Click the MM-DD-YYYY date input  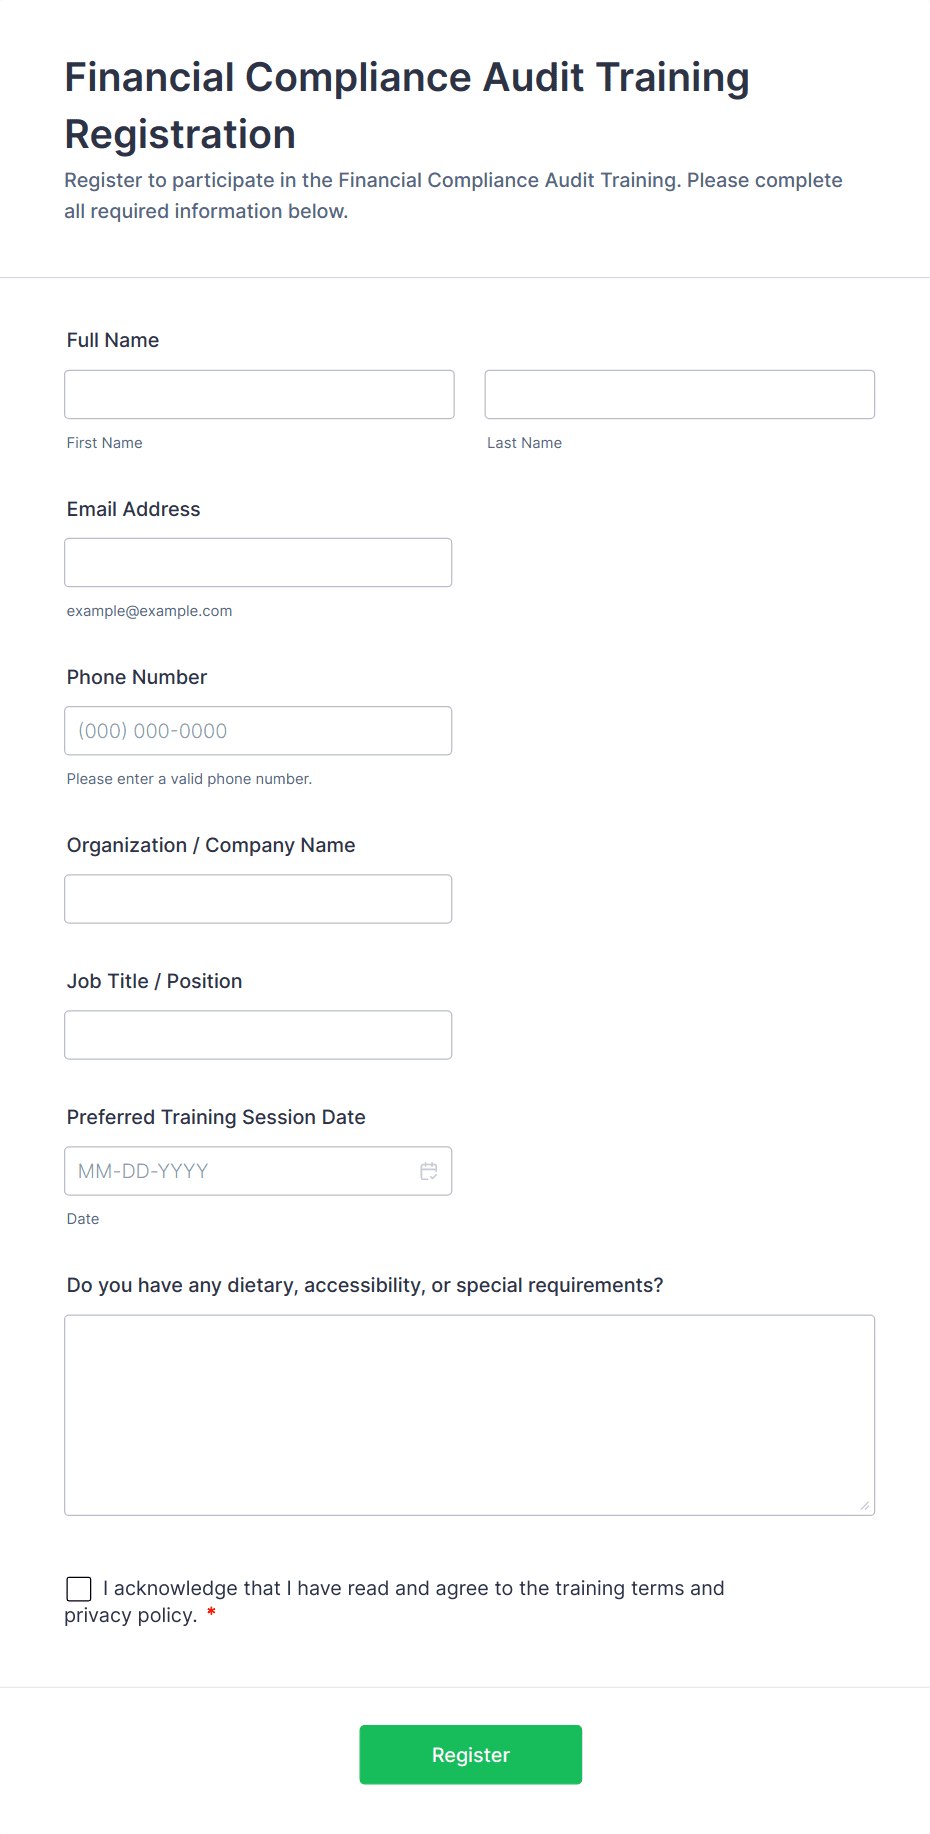point(240,1171)
